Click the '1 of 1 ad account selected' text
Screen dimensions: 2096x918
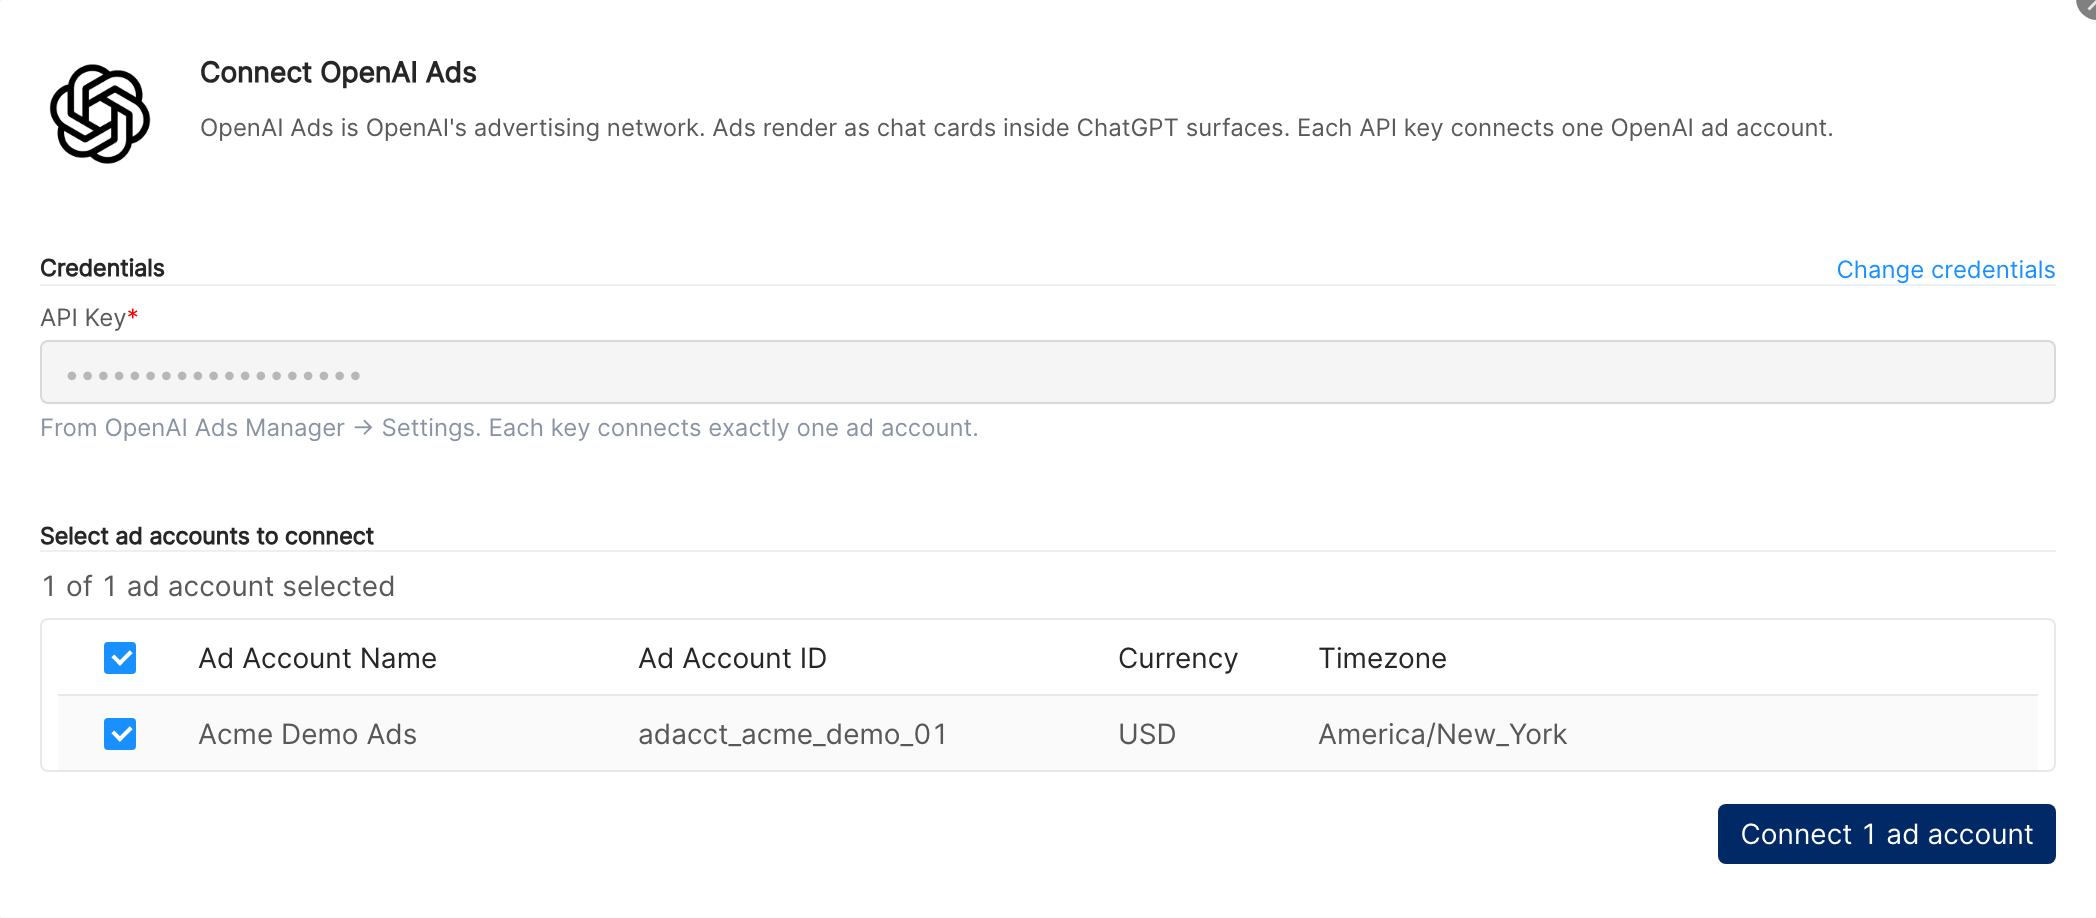point(218,586)
